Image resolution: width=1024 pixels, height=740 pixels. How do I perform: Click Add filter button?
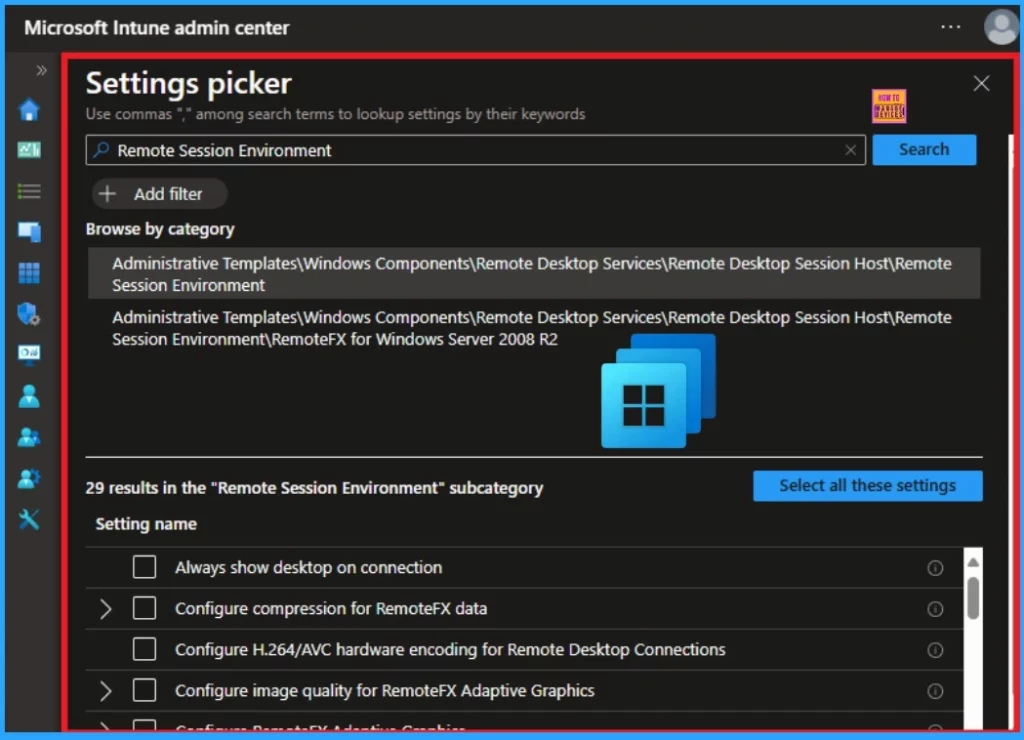pyautogui.click(x=160, y=194)
